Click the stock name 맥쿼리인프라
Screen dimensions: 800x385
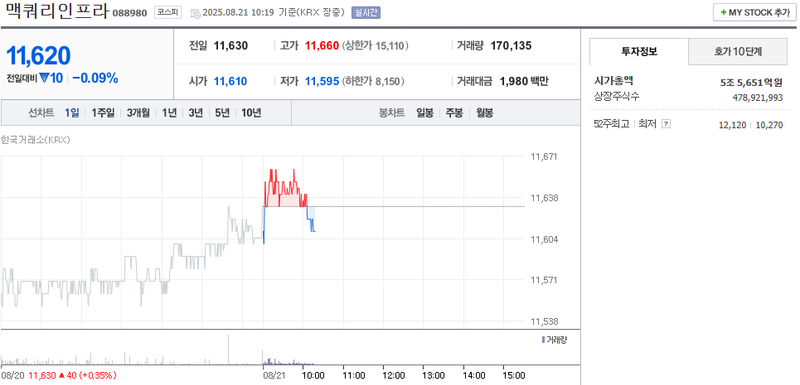tap(57, 12)
